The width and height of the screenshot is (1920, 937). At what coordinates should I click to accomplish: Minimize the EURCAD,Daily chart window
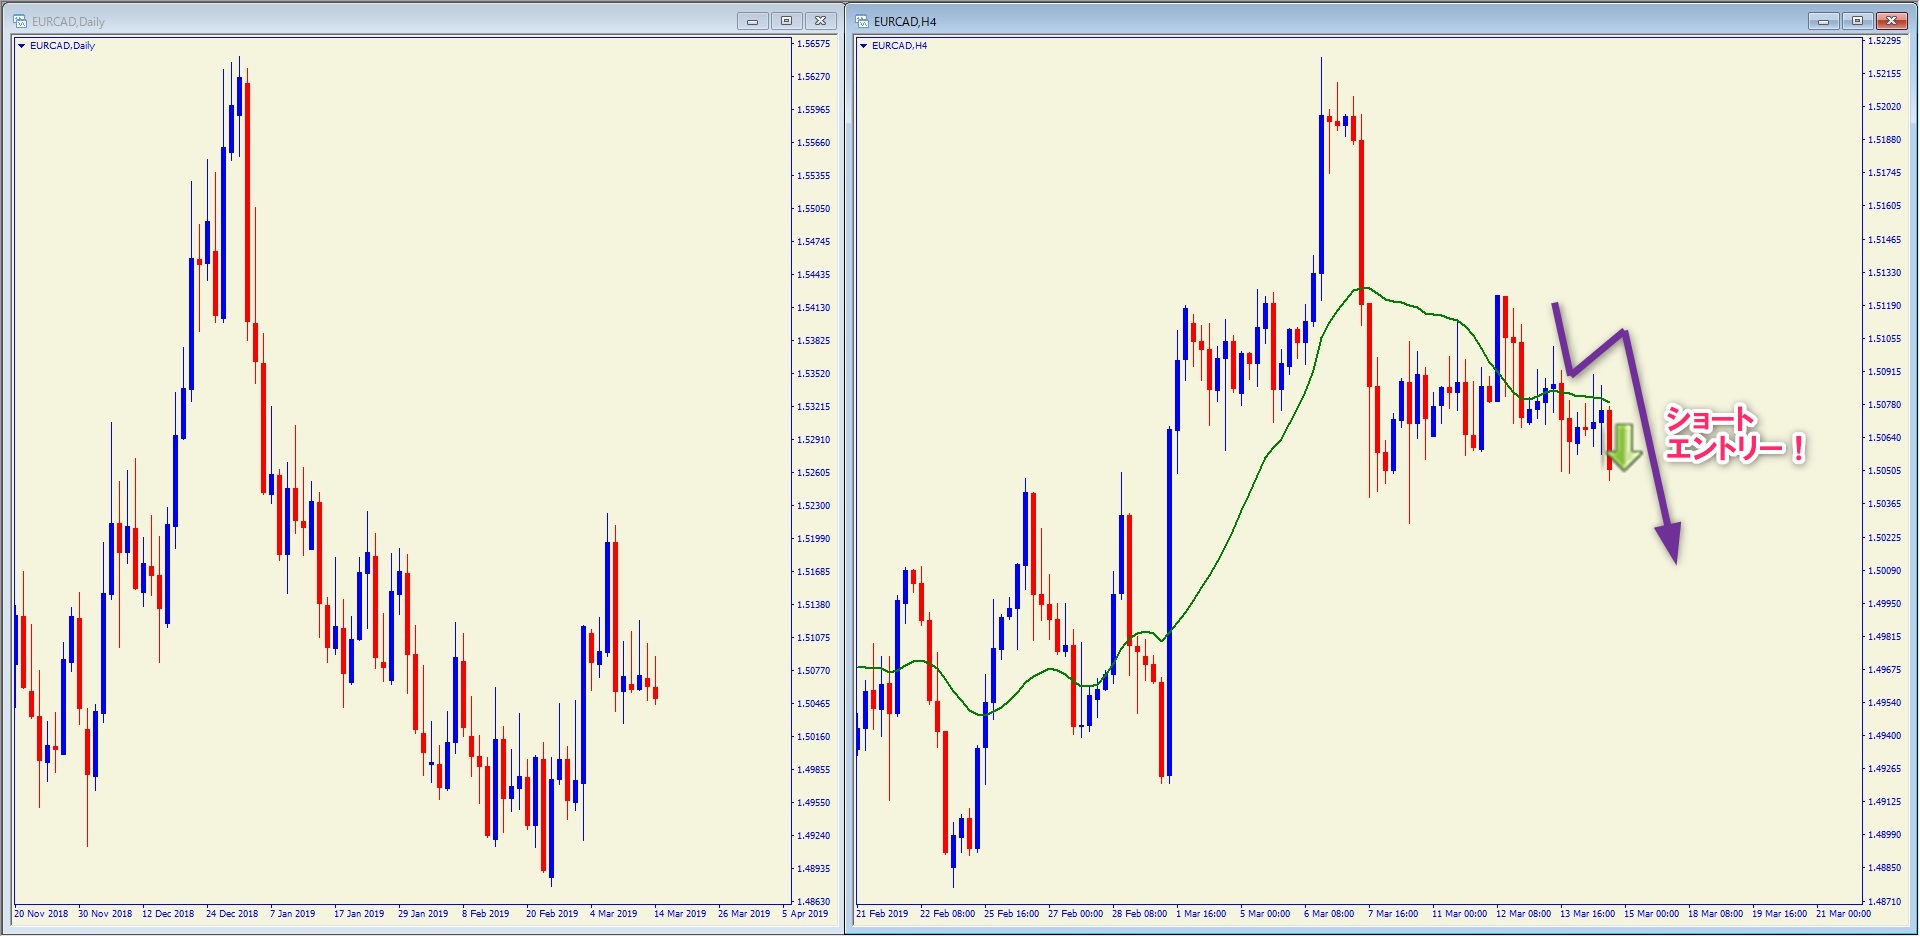click(752, 21)
